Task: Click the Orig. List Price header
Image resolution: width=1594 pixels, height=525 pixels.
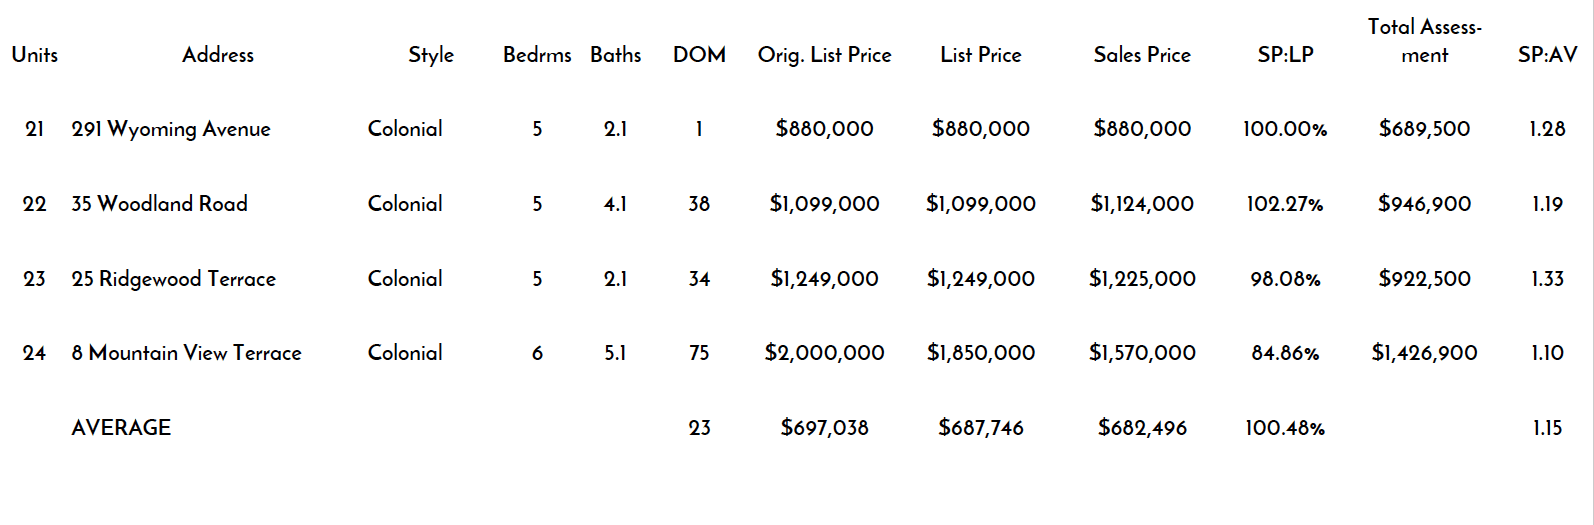Action: click(x=824, y=55)
